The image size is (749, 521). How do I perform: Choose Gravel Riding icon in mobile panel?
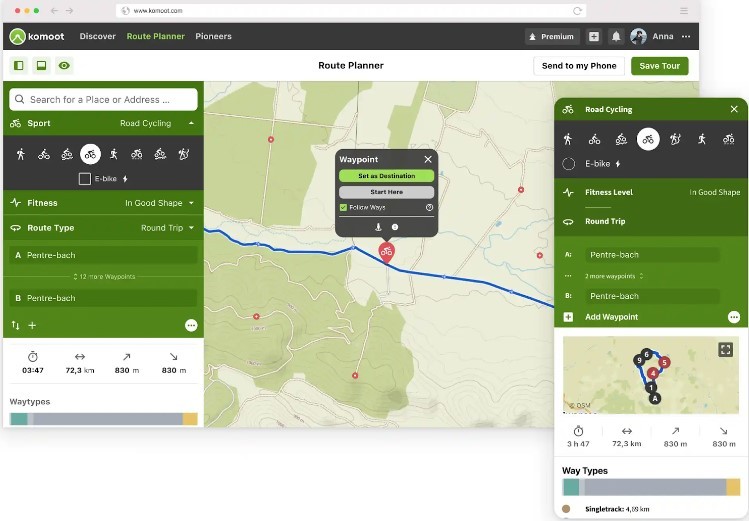(728, 139)
